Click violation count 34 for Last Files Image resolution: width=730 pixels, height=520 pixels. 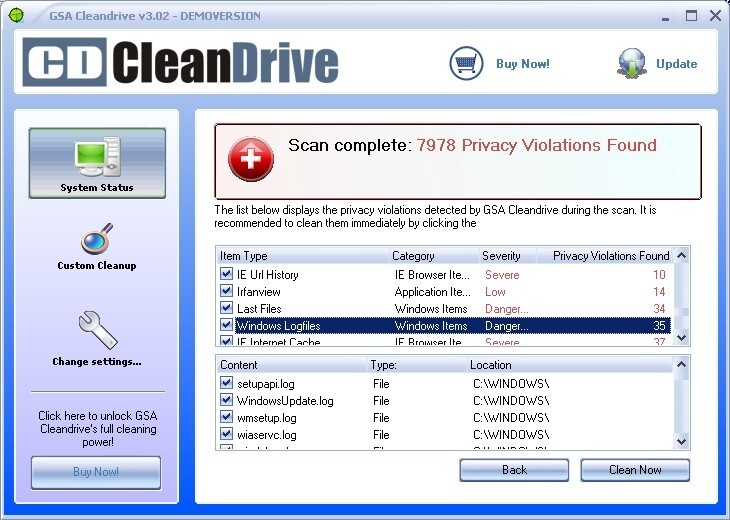coord(659,309)
